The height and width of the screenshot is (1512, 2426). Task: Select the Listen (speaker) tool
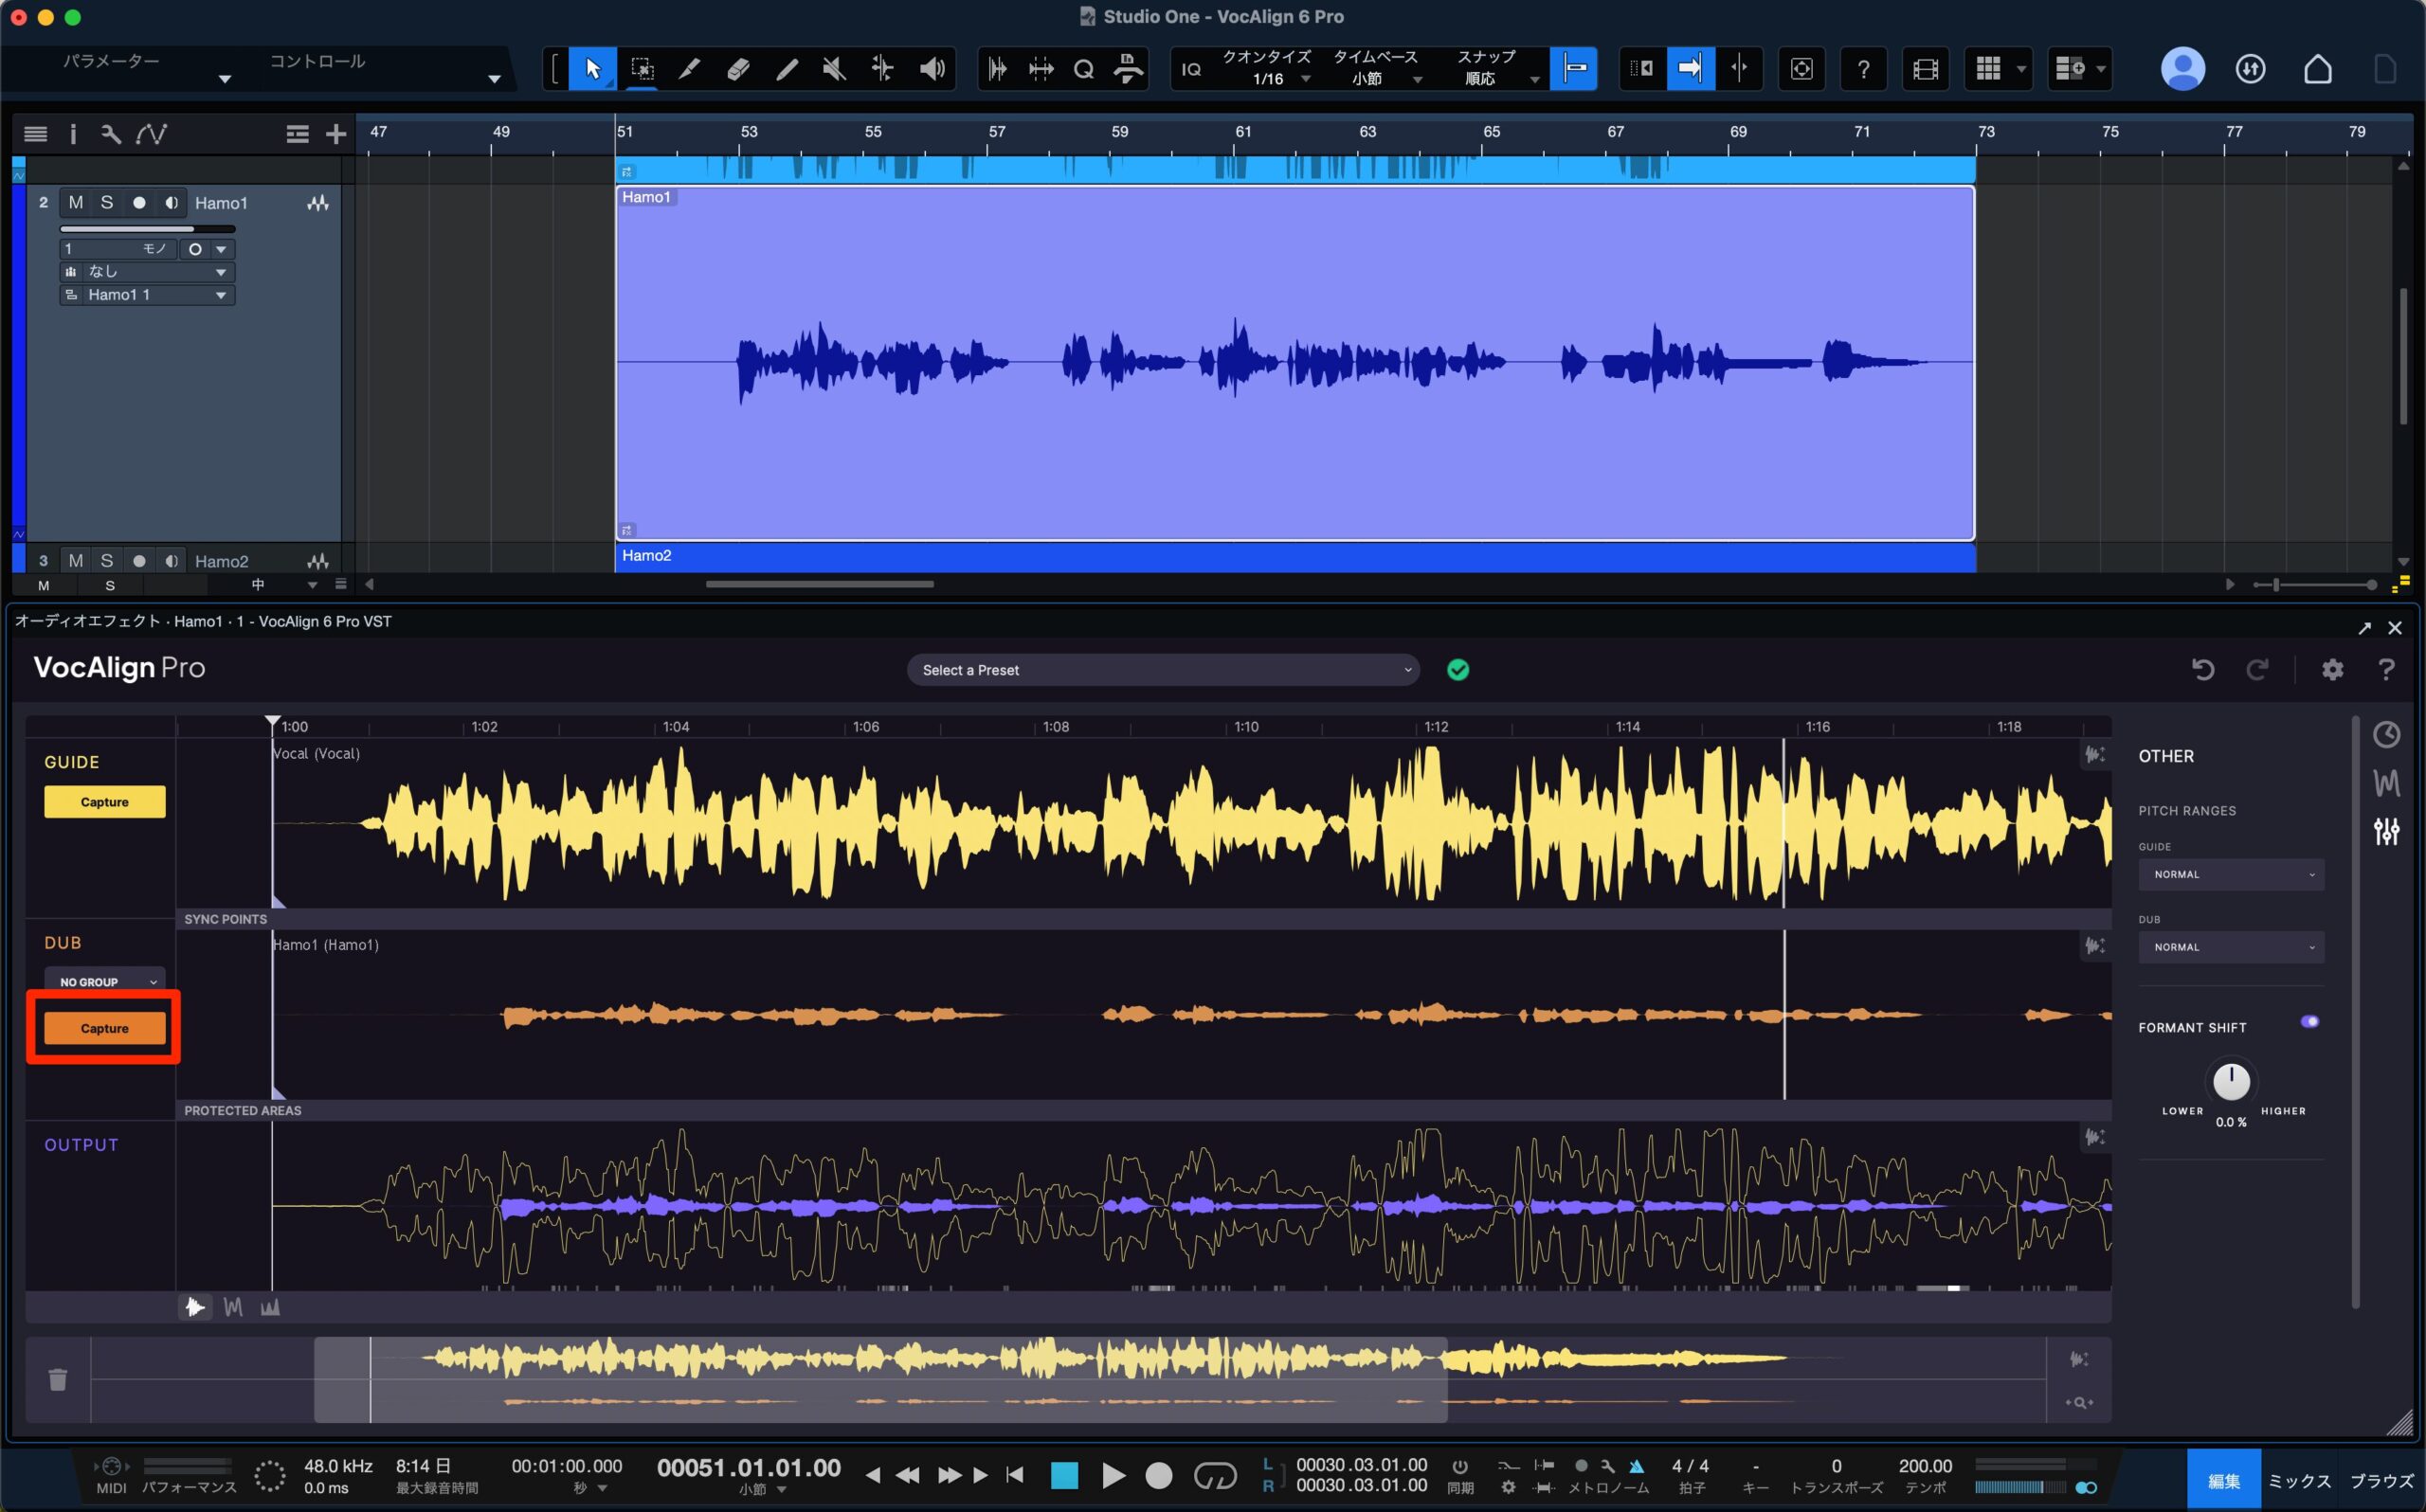(932, 69)
